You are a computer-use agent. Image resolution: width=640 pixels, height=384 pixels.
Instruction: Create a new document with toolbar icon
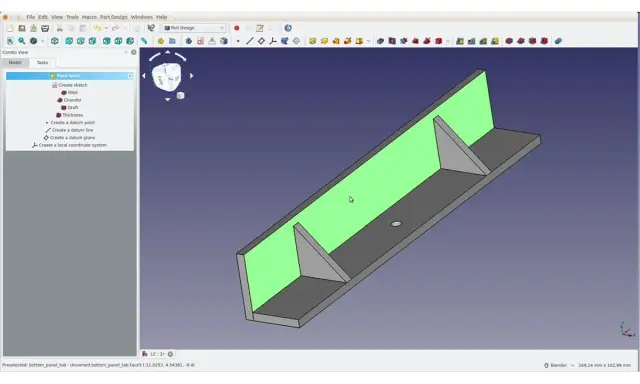(x=10, y=28)
